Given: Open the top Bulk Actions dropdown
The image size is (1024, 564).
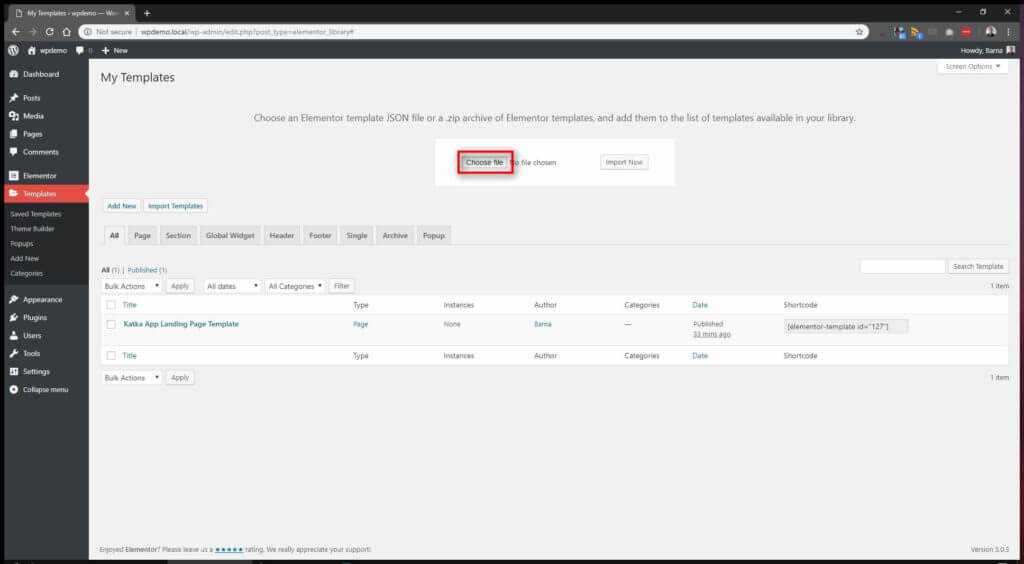Looking at the screenshot, I should point(131,286).
